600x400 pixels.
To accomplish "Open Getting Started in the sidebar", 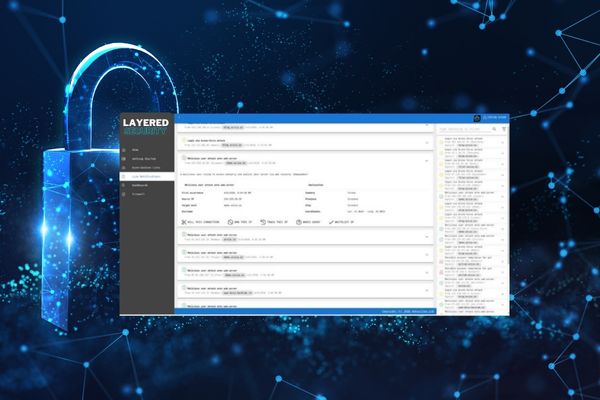I will pos(146,158).
